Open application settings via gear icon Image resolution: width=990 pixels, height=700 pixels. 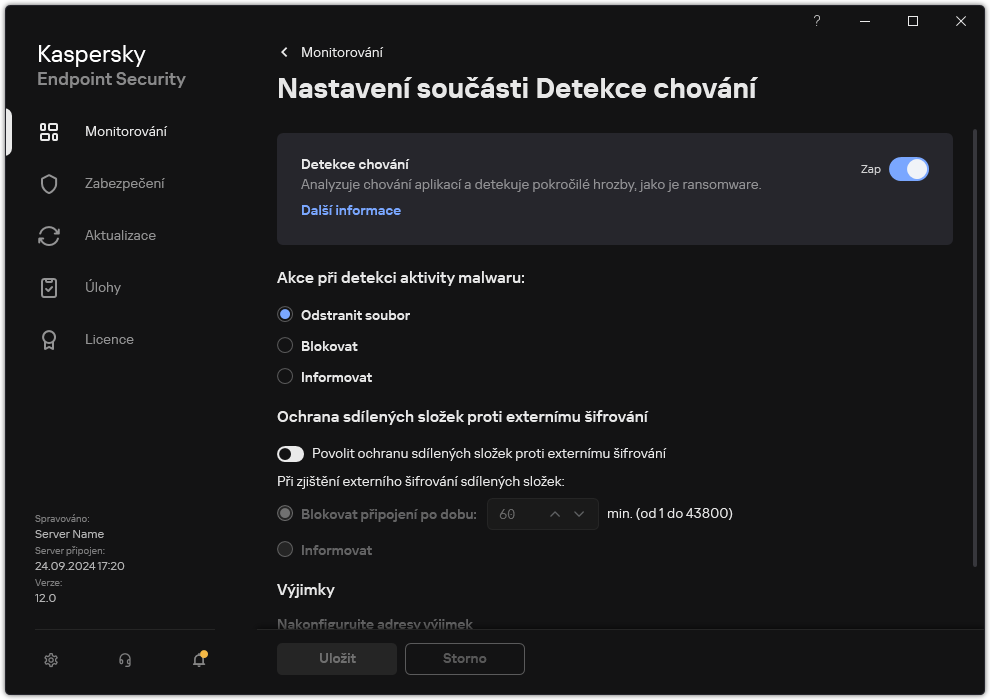[x=50, y=660]
